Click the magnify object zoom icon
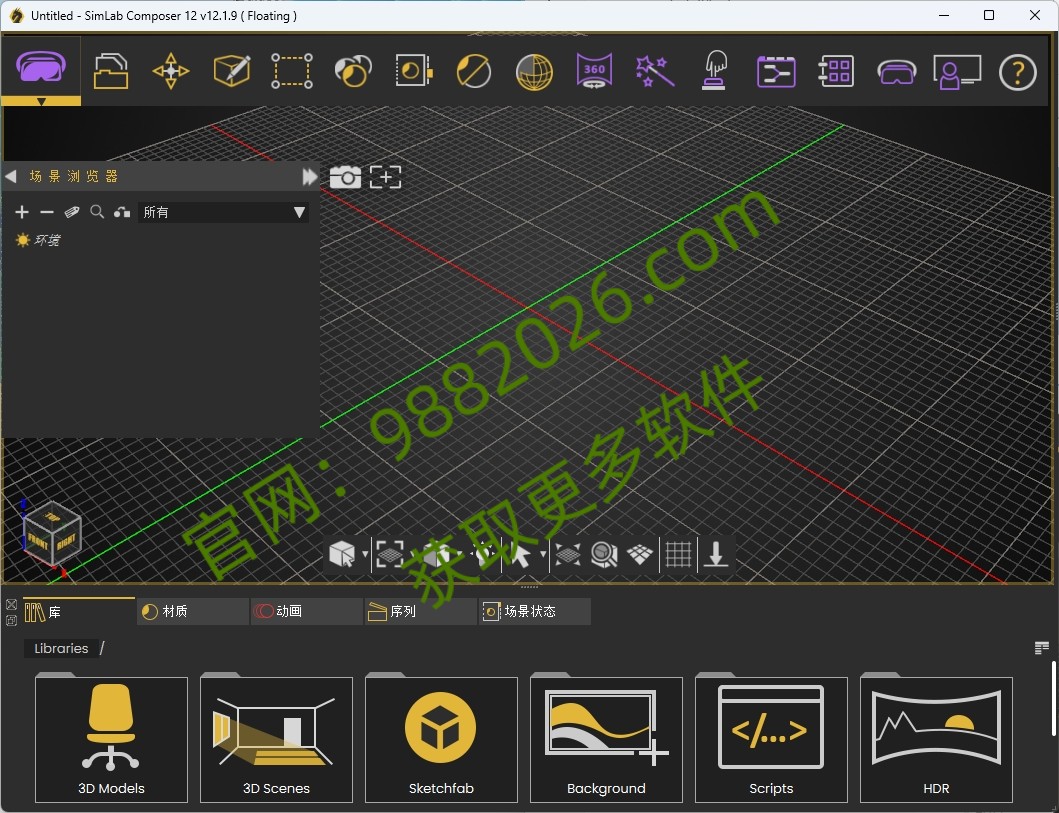This screenshot has height=813, width=1059. pyautogui.click(x=604, y=555)
